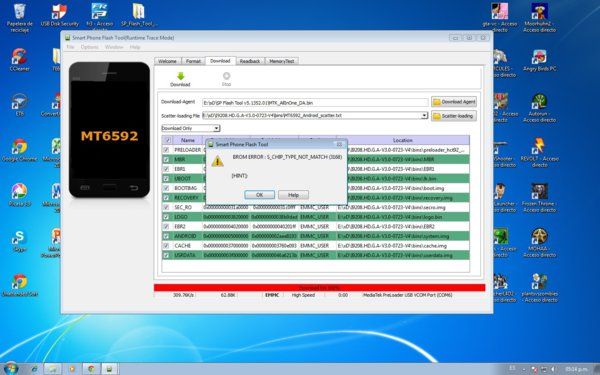
Task: Open Windows Explorer from taskbar
Action: point(52,369)
